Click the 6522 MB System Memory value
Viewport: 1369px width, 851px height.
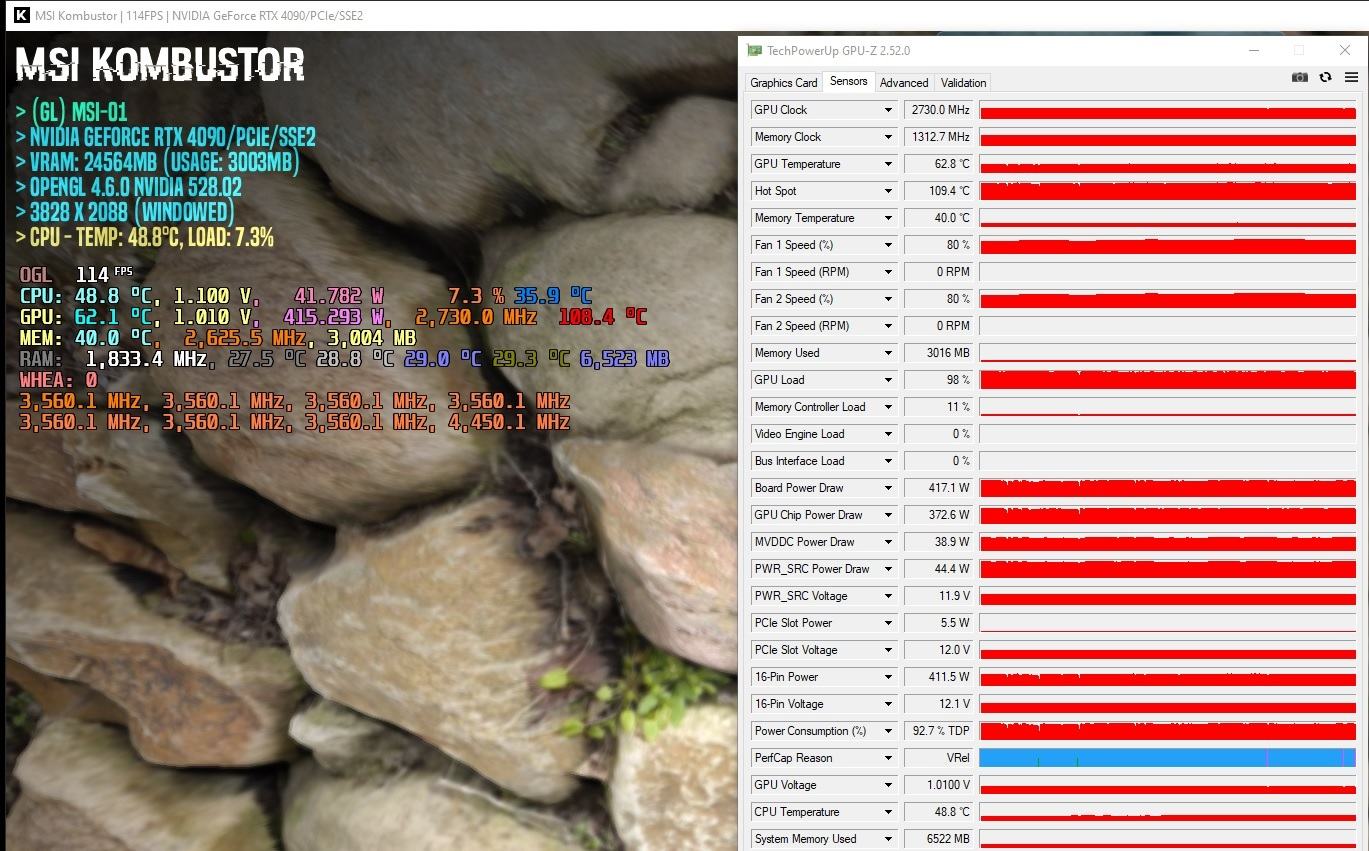click(938, 839)
